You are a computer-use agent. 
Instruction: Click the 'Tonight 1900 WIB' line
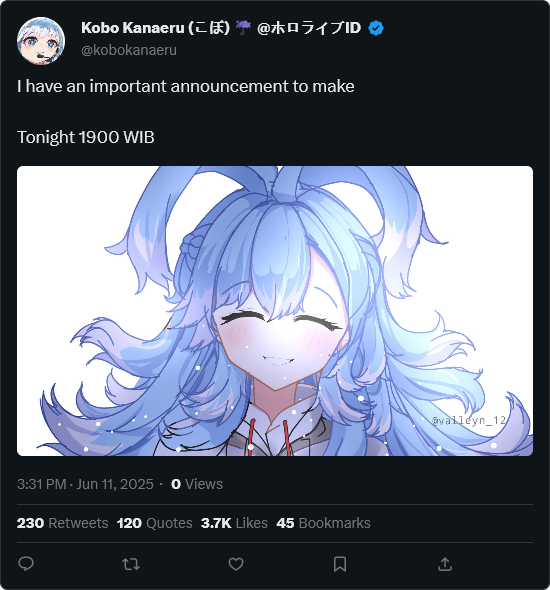[86, 137]
